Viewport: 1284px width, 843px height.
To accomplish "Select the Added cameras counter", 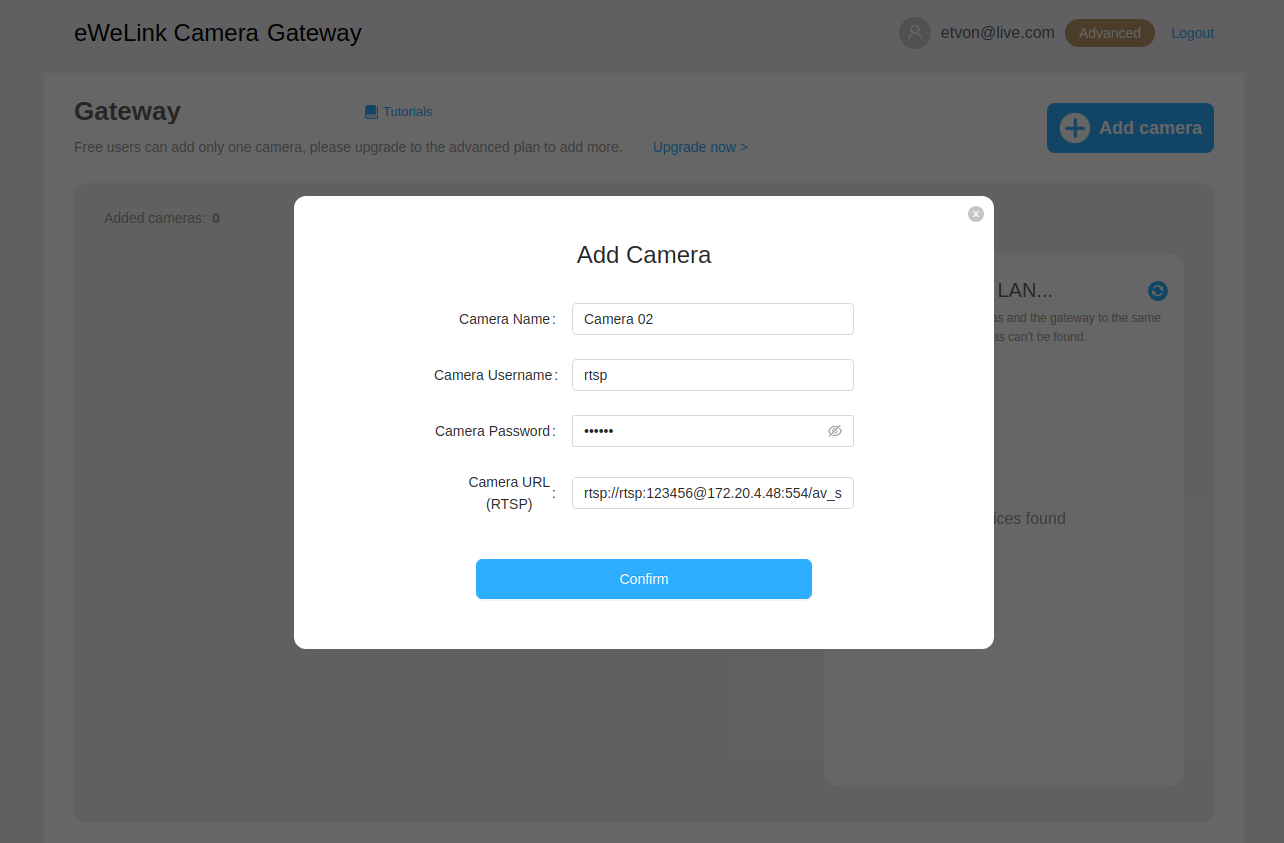I will [x=161, y=217].
